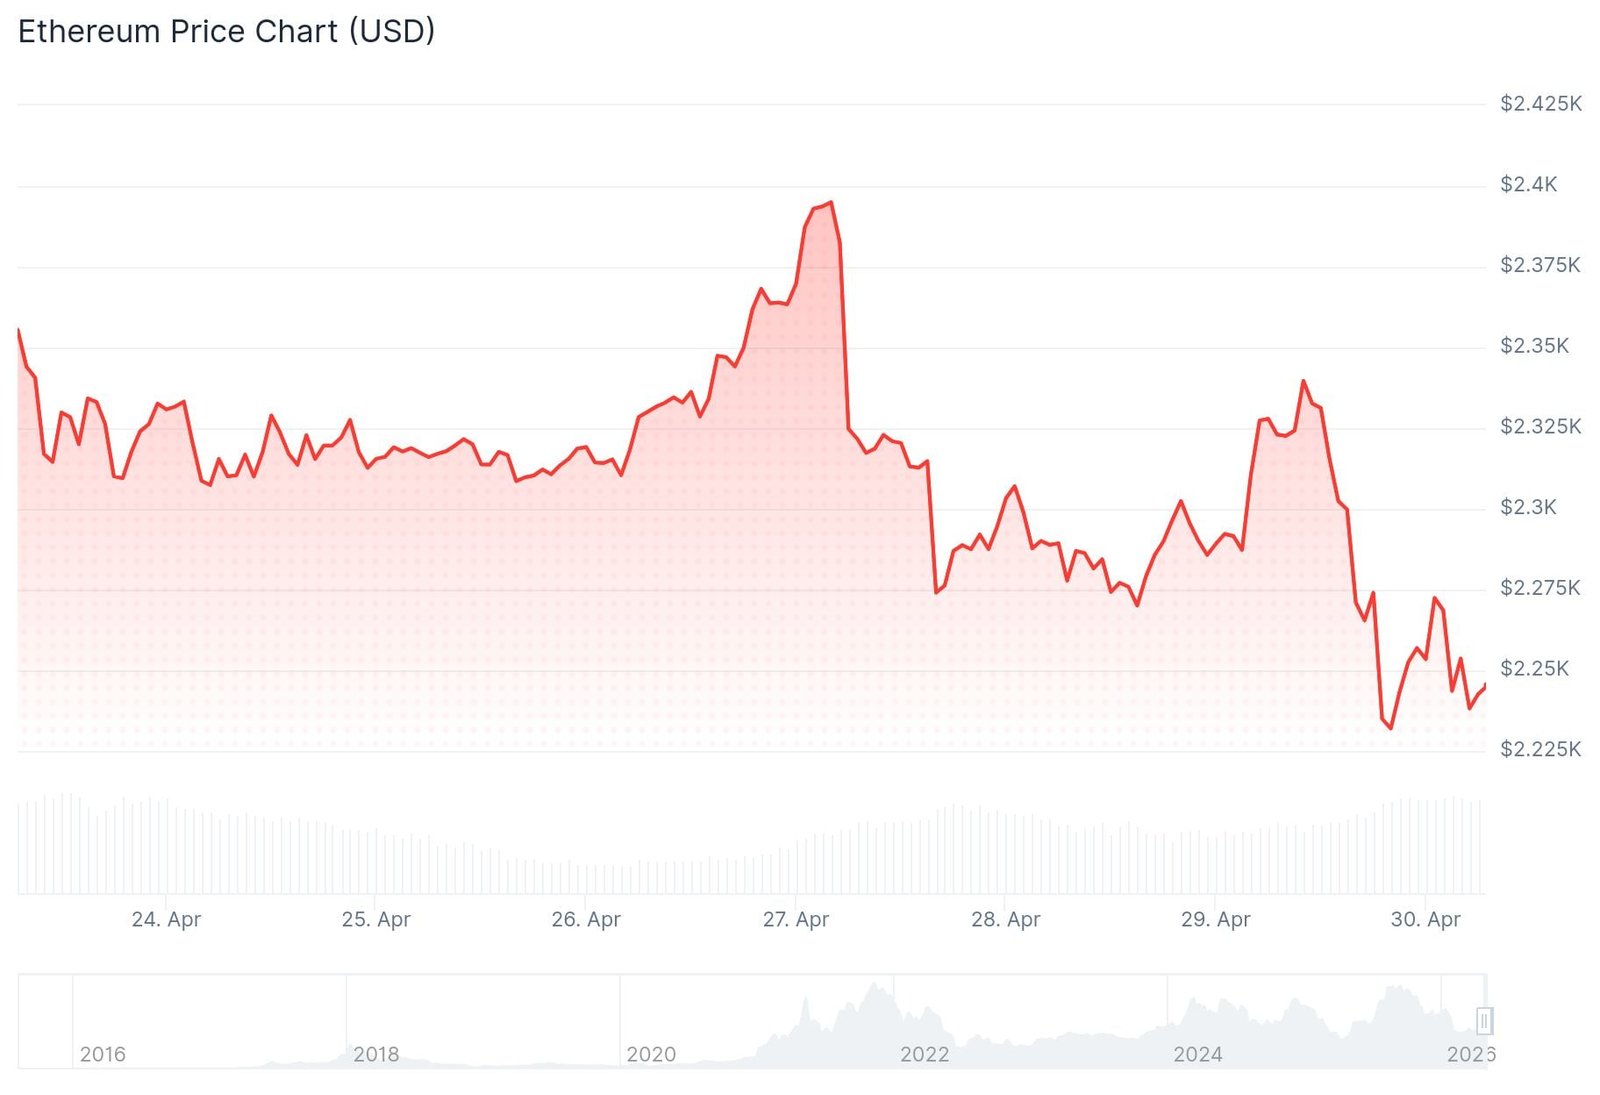Click the navigator range handle near 2026

pos(1484,1020)
